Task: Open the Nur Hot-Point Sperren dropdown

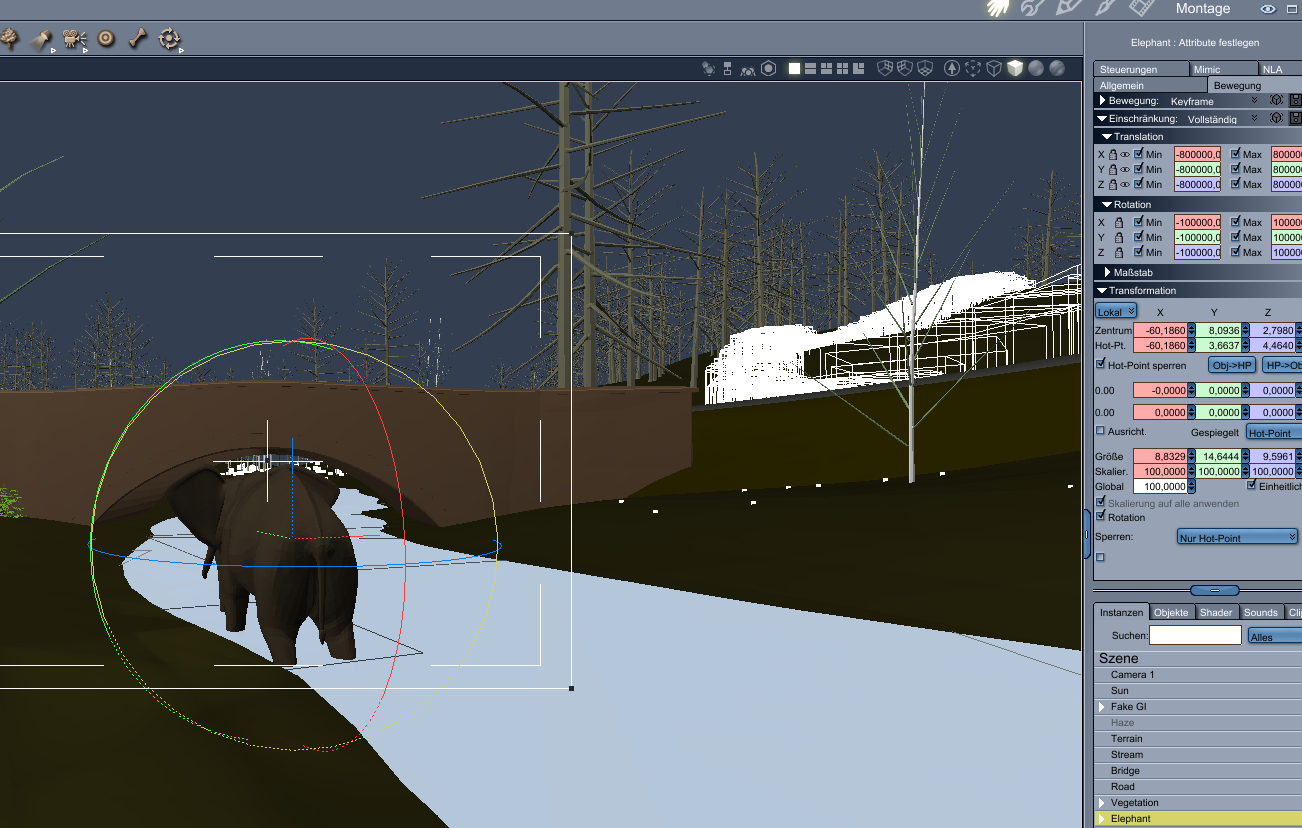Action: pos(1238,537)
